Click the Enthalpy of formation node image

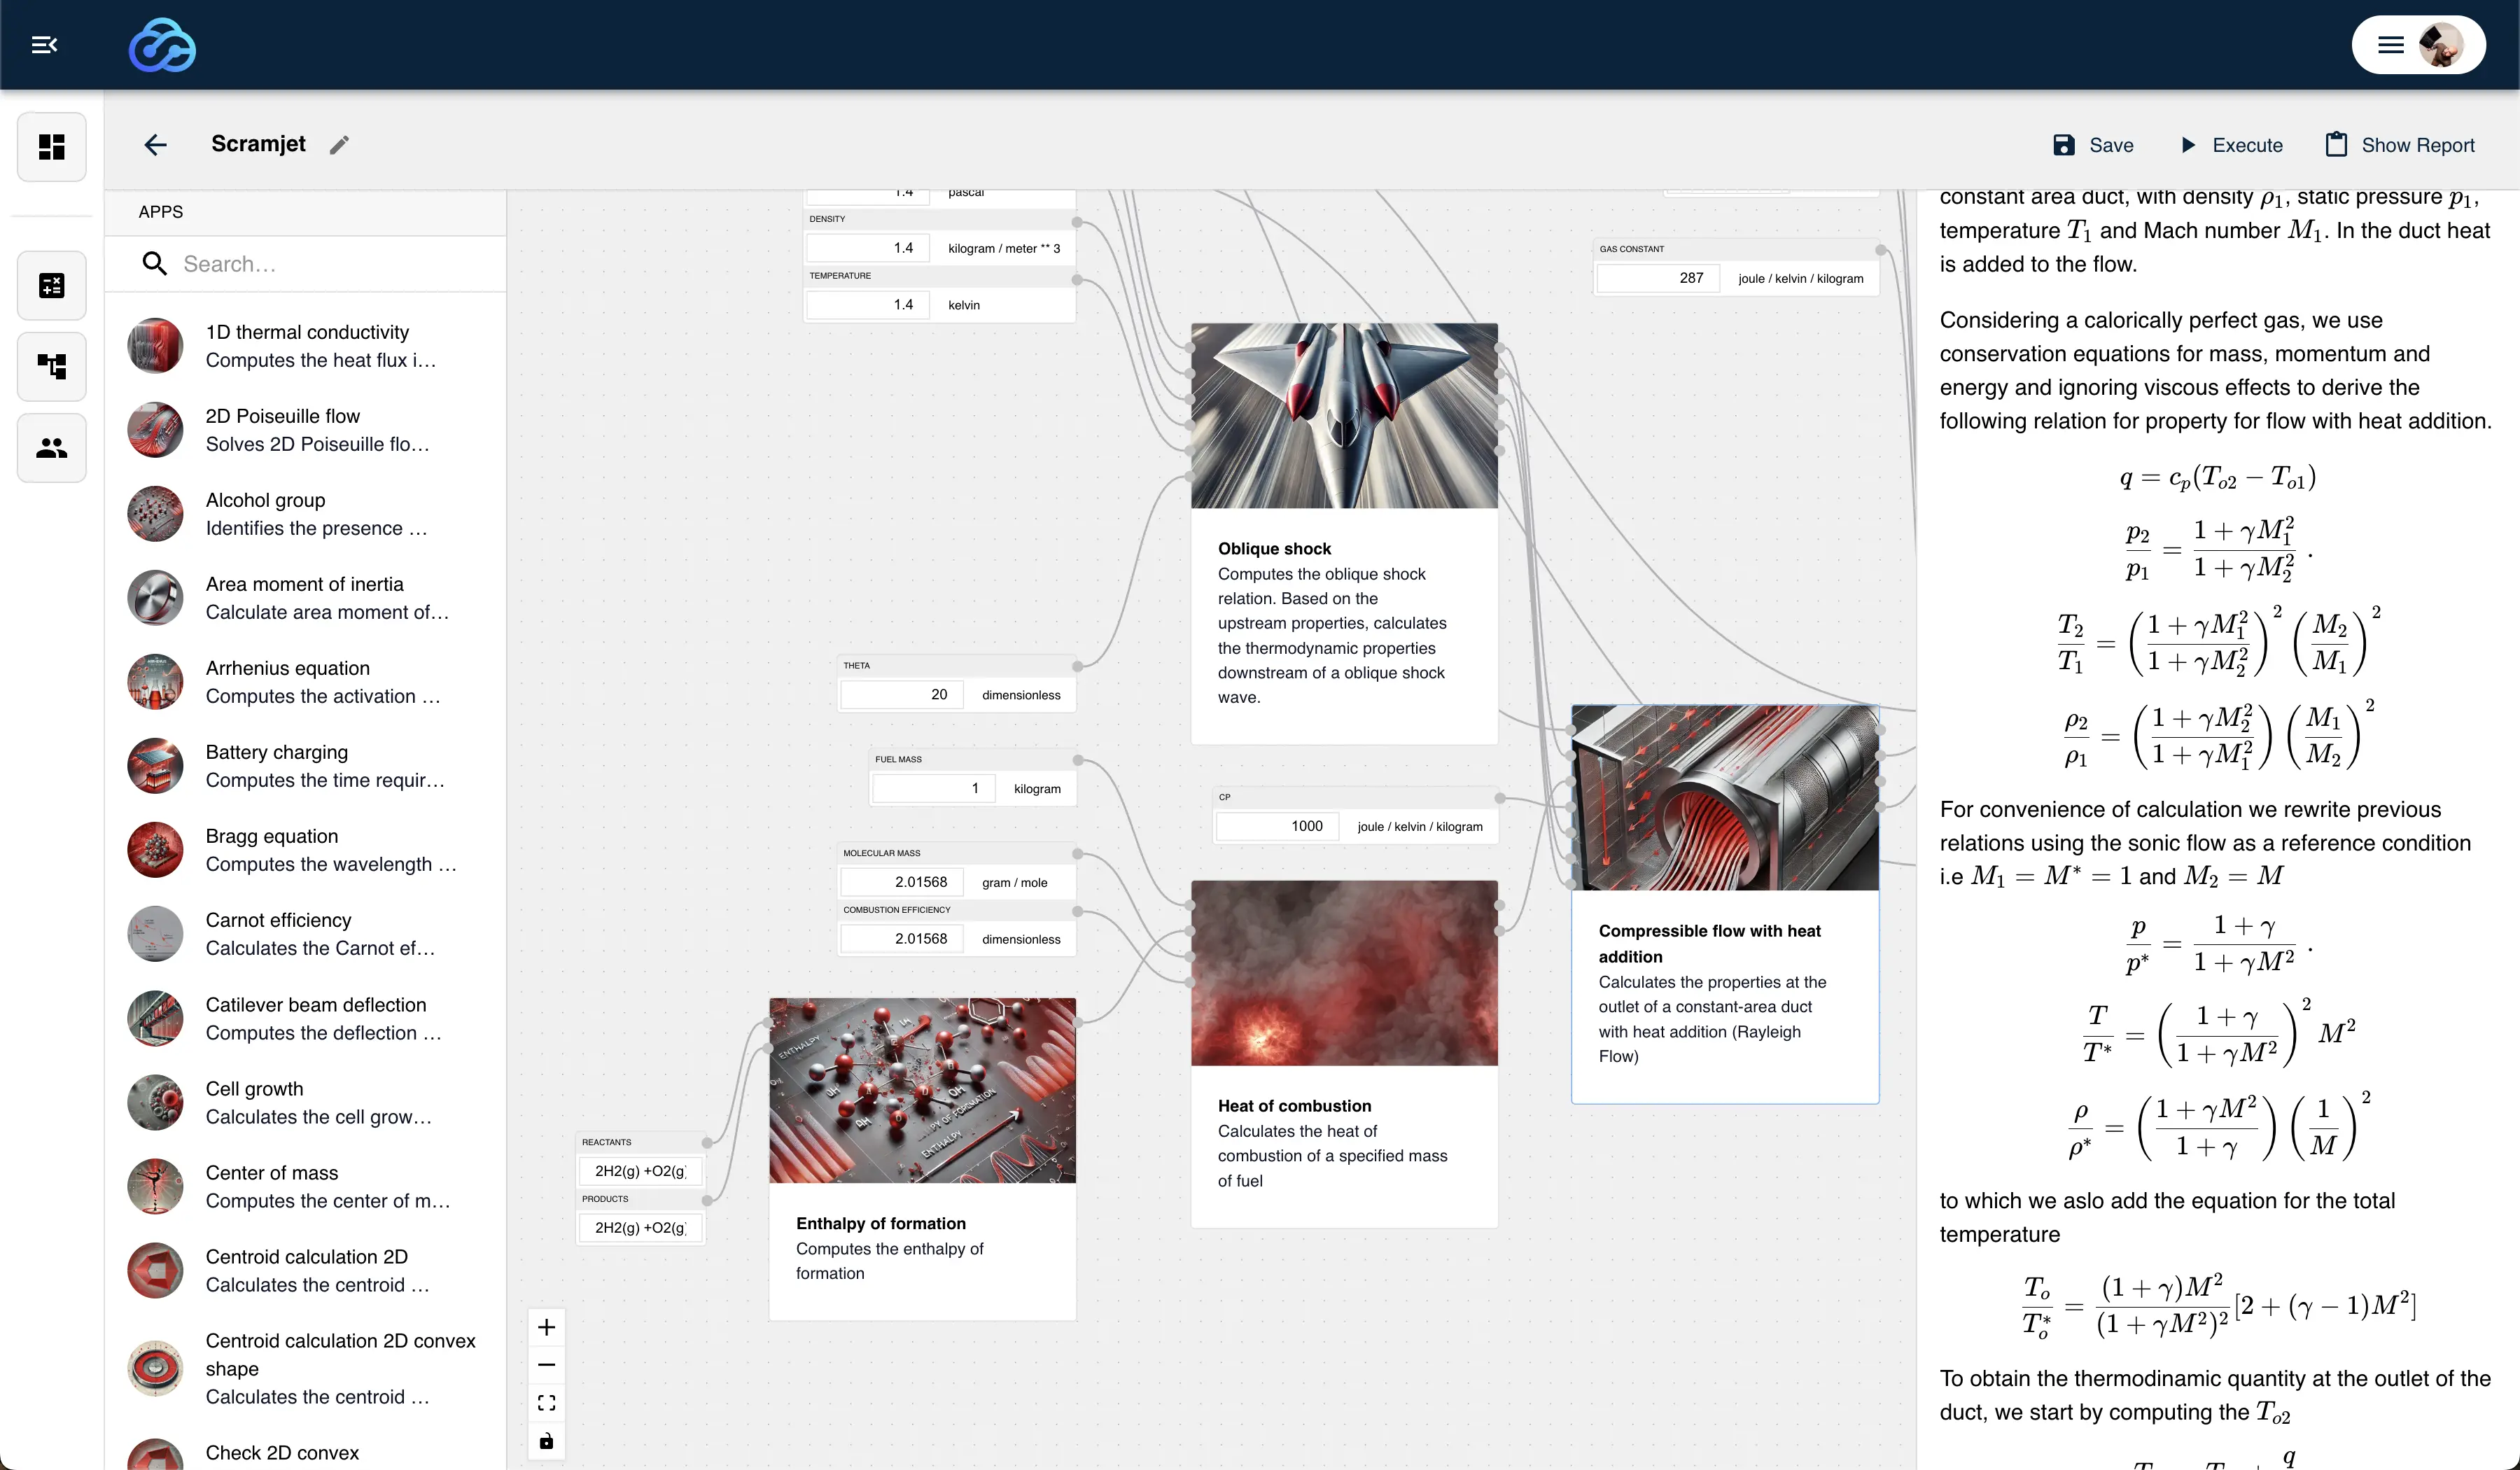(922, 1090)
